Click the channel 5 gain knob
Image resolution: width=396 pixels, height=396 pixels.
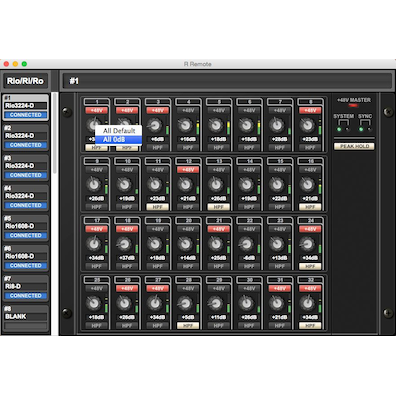click(216, 125)
